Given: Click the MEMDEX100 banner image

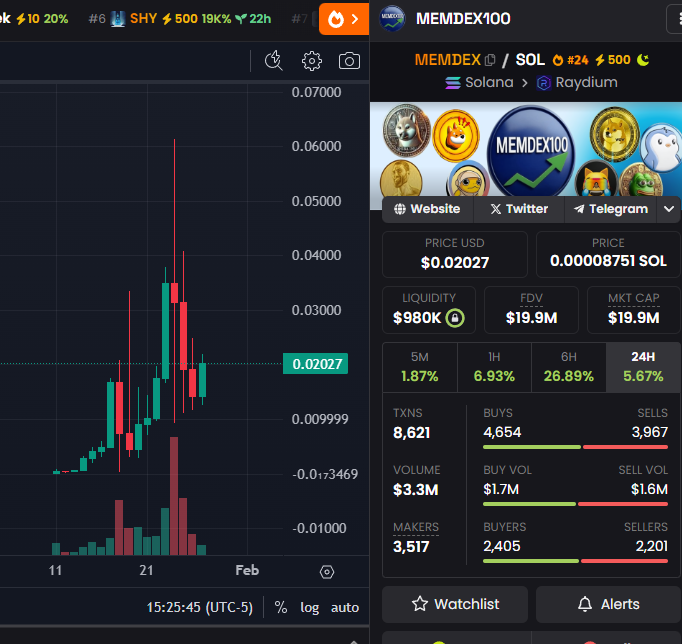Looking at the screenshot, I should coord(526,150).
